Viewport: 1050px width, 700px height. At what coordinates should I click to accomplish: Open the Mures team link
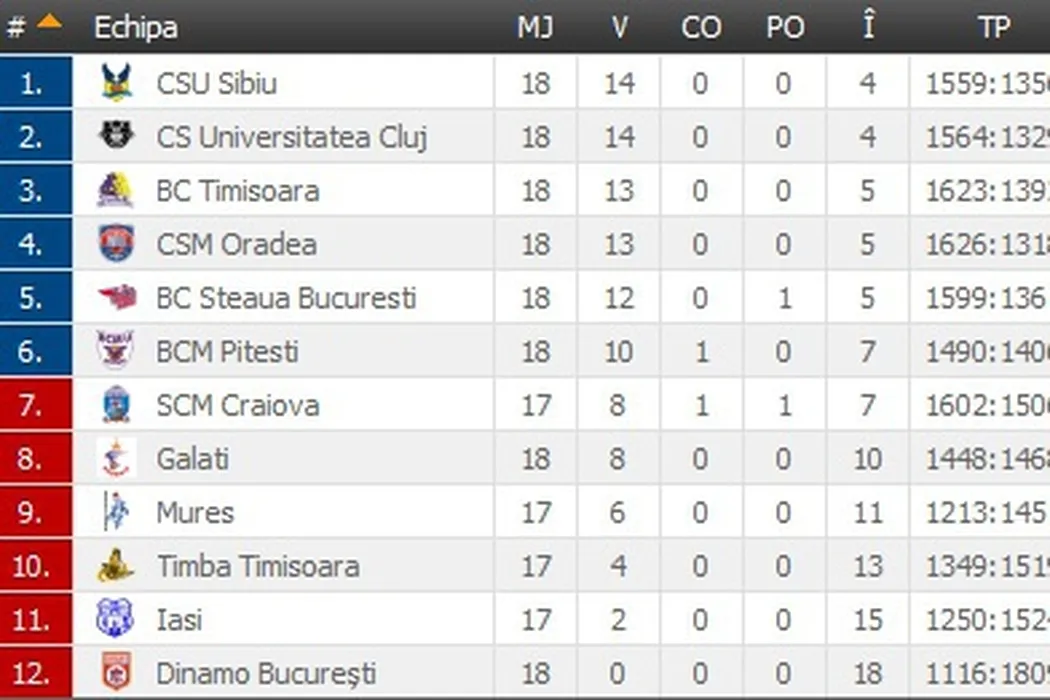[195, 513]
